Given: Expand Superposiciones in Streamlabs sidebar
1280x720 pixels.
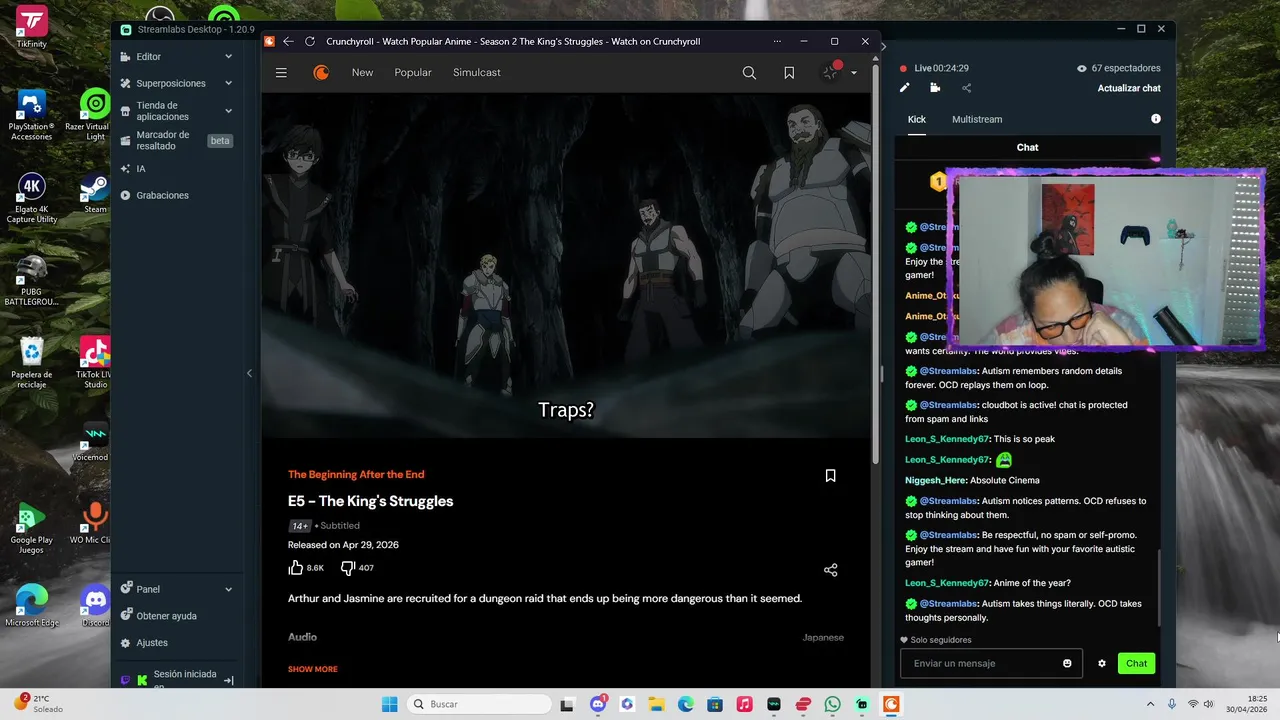Looking at the screenshot, I should coord(177,83).
